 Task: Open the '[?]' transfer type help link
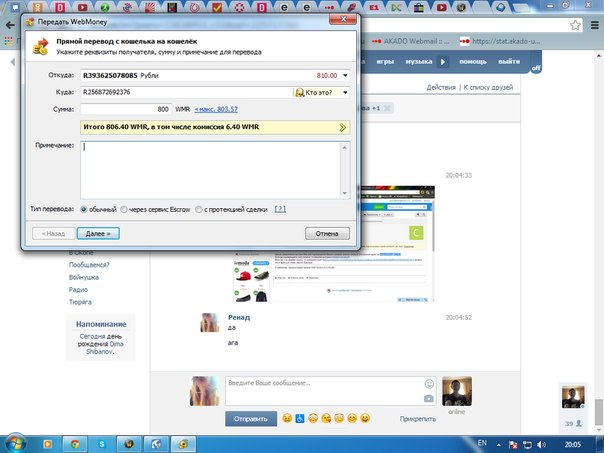pyautogui.click(x=280, y=209)
